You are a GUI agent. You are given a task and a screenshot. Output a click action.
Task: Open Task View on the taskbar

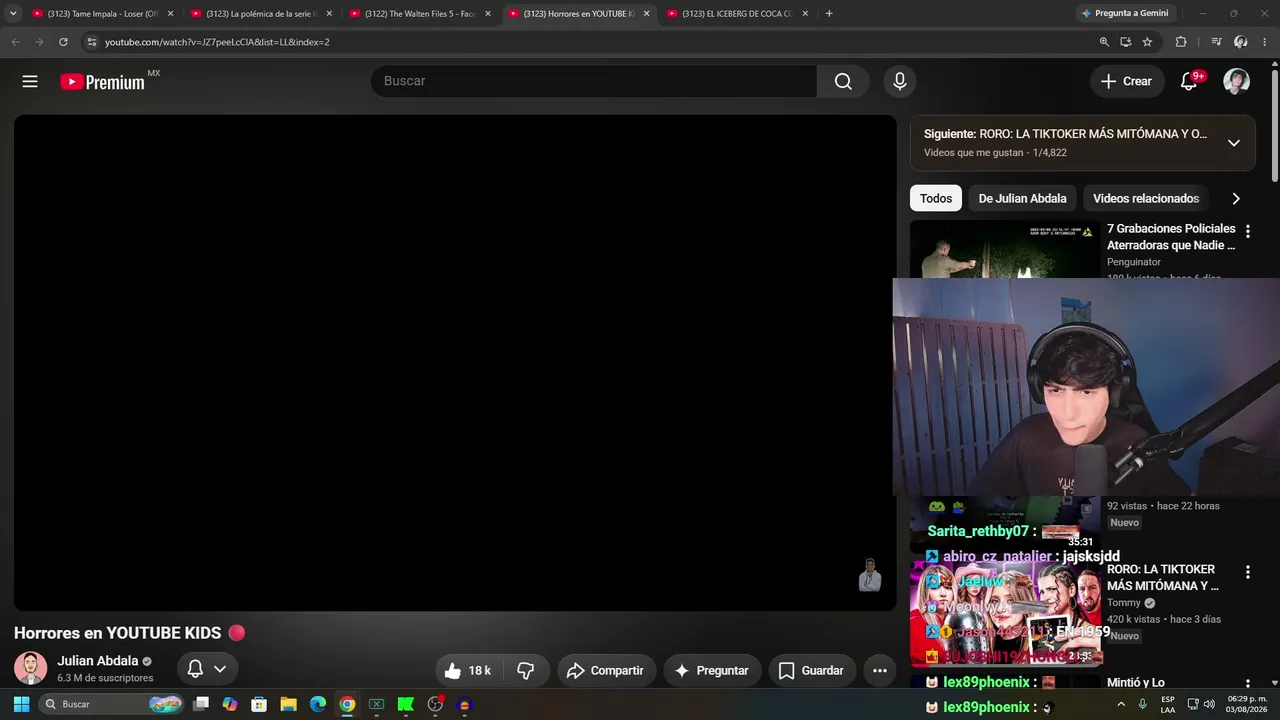tap(201, 704)
